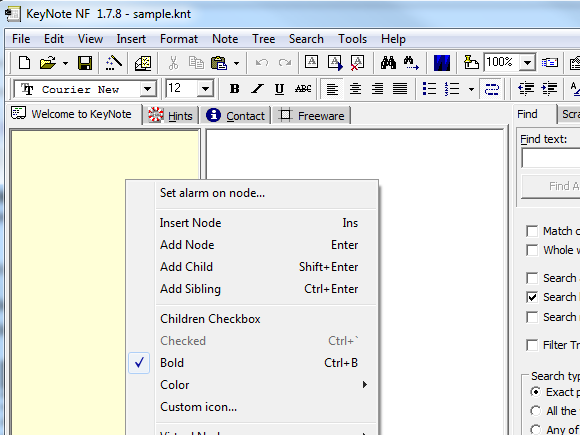This screenshot has width=580, height=435.
Task: Click the binoculars Find icon
Action: [388, 63]
